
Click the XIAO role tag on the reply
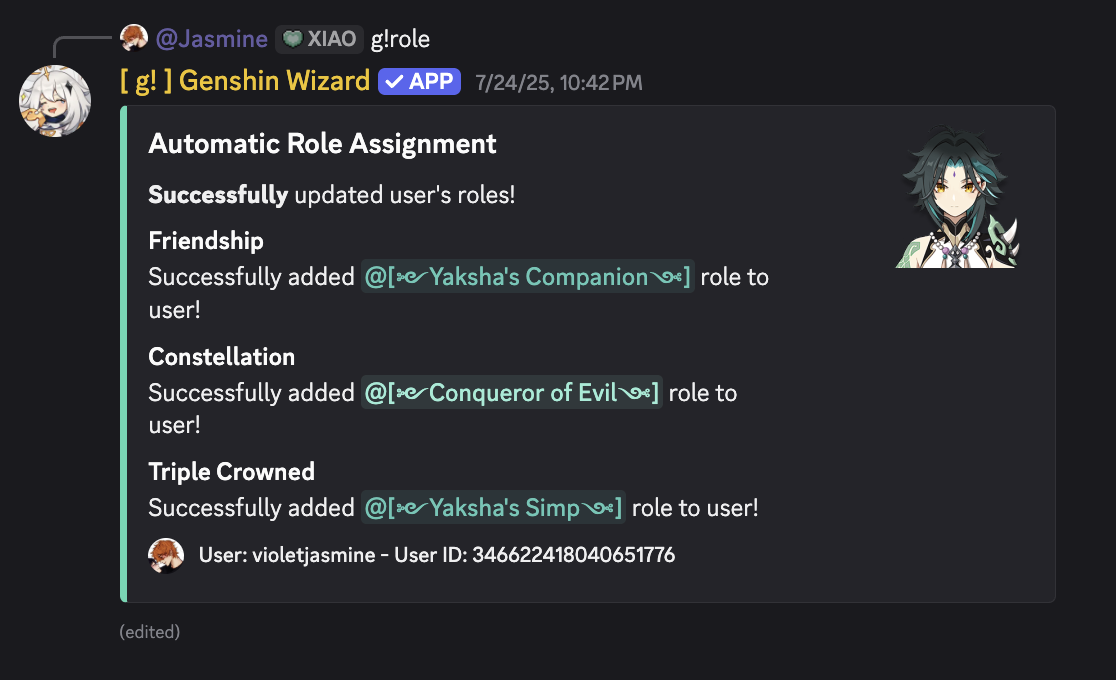click(322, 38)
